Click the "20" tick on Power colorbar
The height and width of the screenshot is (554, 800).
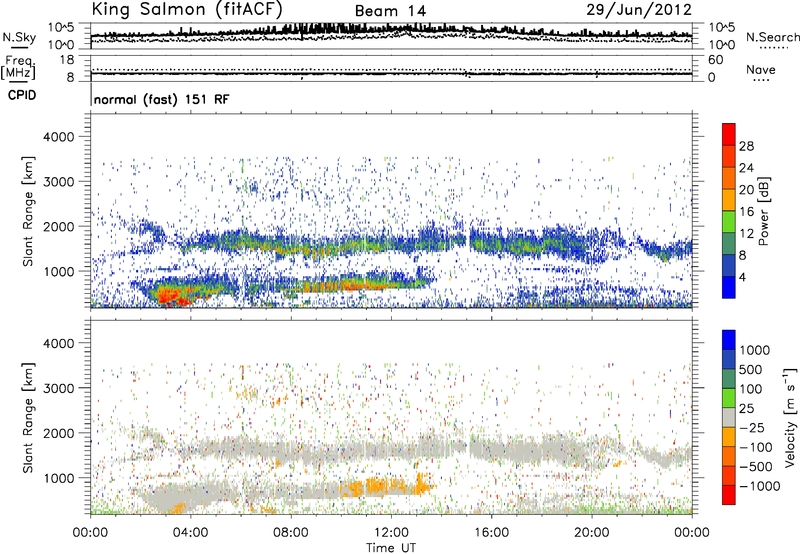(x=746, y=190)
